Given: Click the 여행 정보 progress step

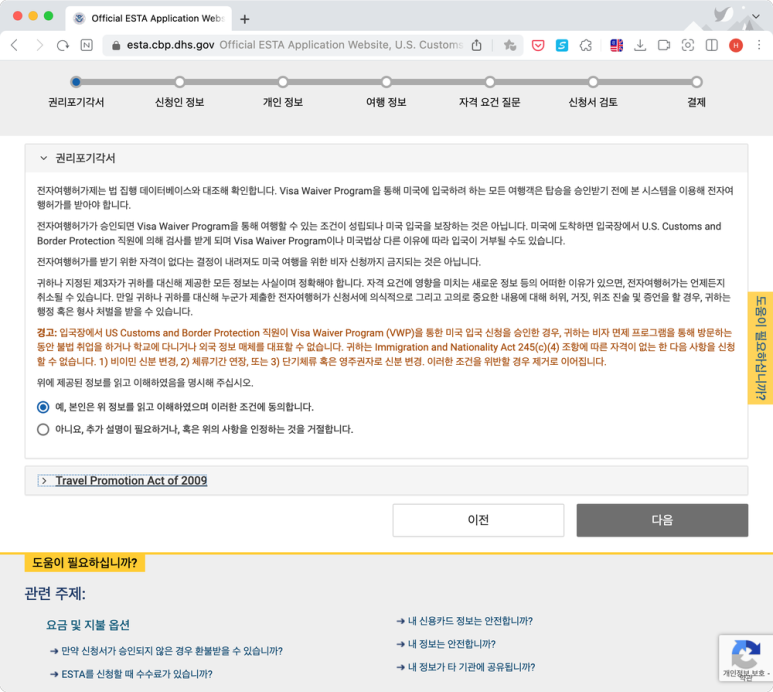Looking at the screenshot, I should (x=386, y=94).
